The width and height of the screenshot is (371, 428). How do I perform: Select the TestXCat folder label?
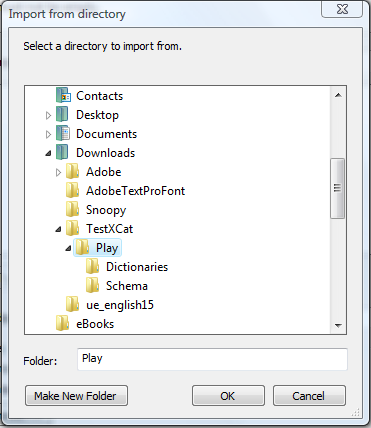tap(109, 229)
